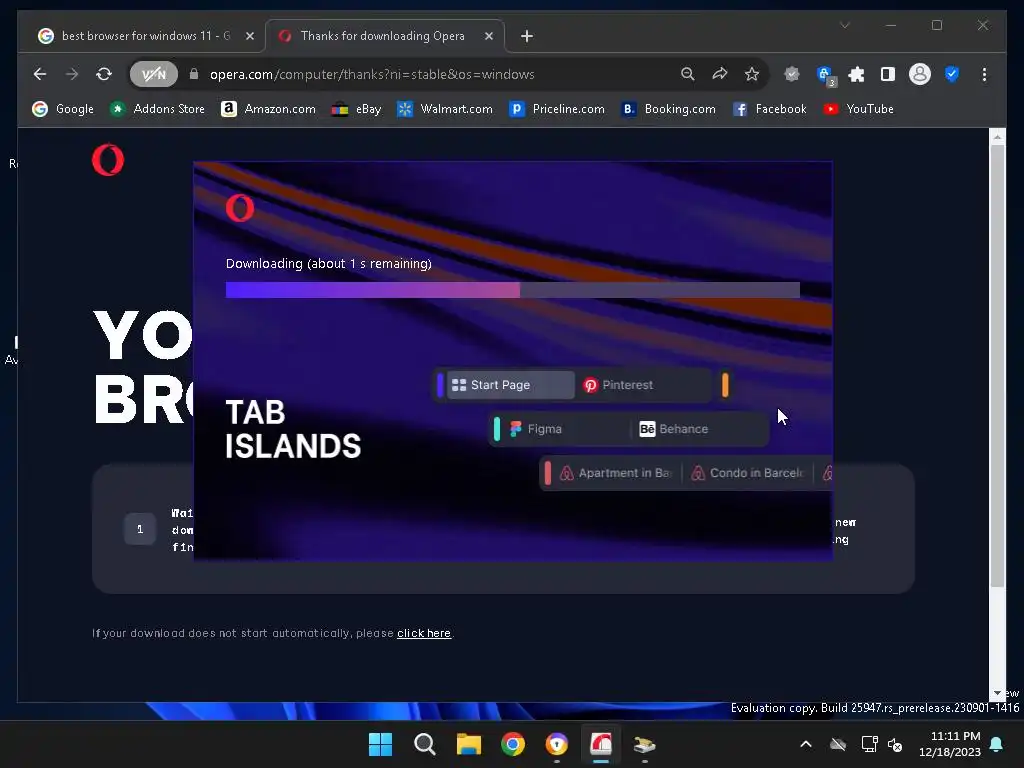The width and height of the screenshot is (1024, 768).
Task: Bookmark this page with the star icon
Action: click(x=752, y=74)
